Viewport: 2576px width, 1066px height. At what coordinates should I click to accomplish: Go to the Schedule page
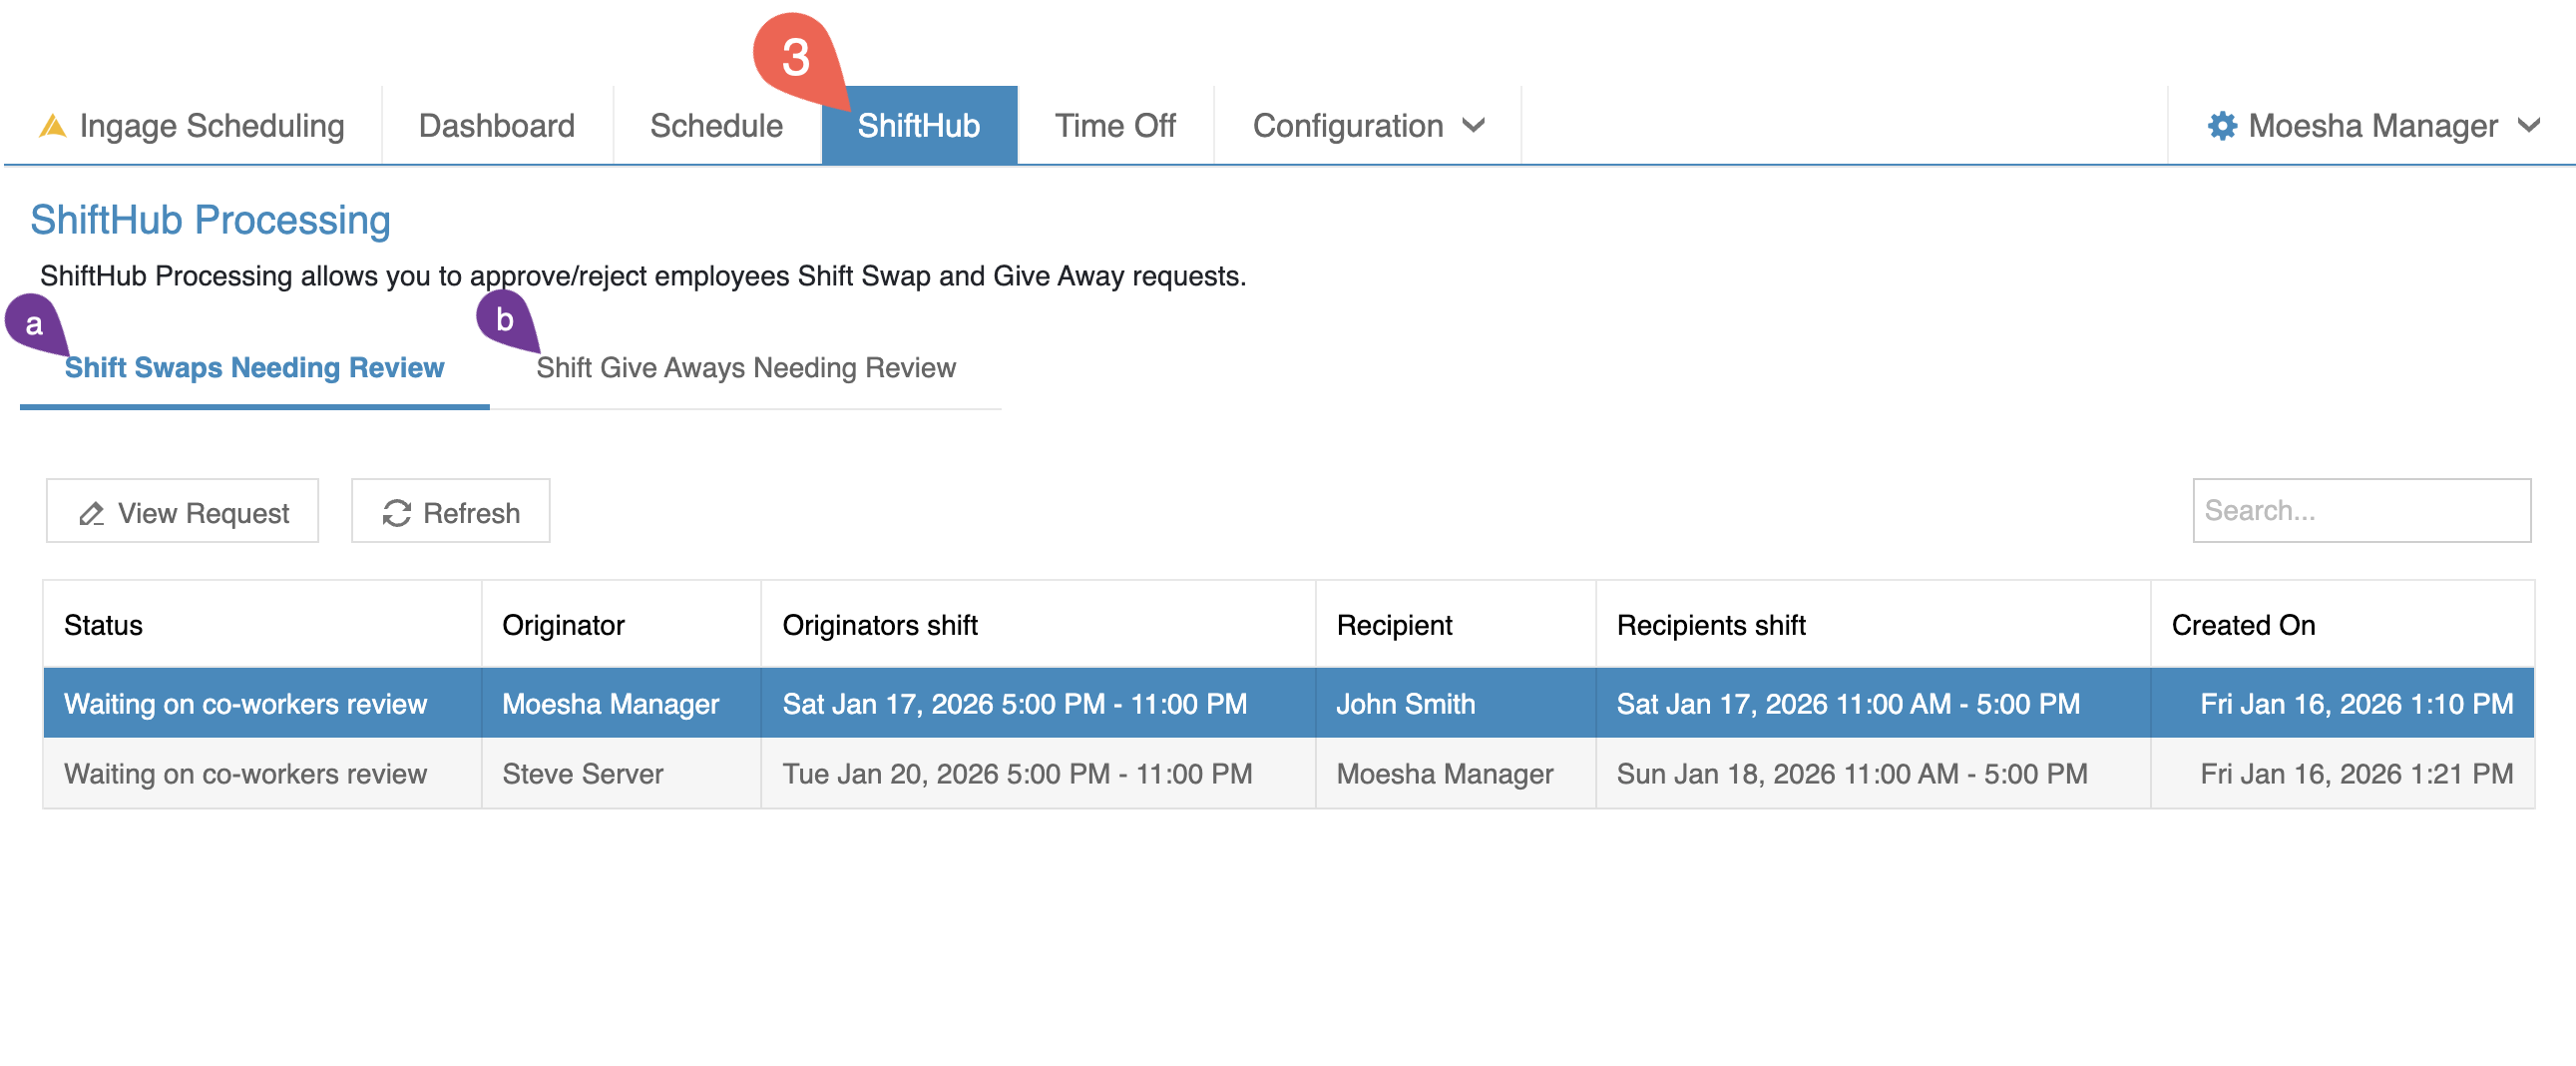tap(716, 126)
